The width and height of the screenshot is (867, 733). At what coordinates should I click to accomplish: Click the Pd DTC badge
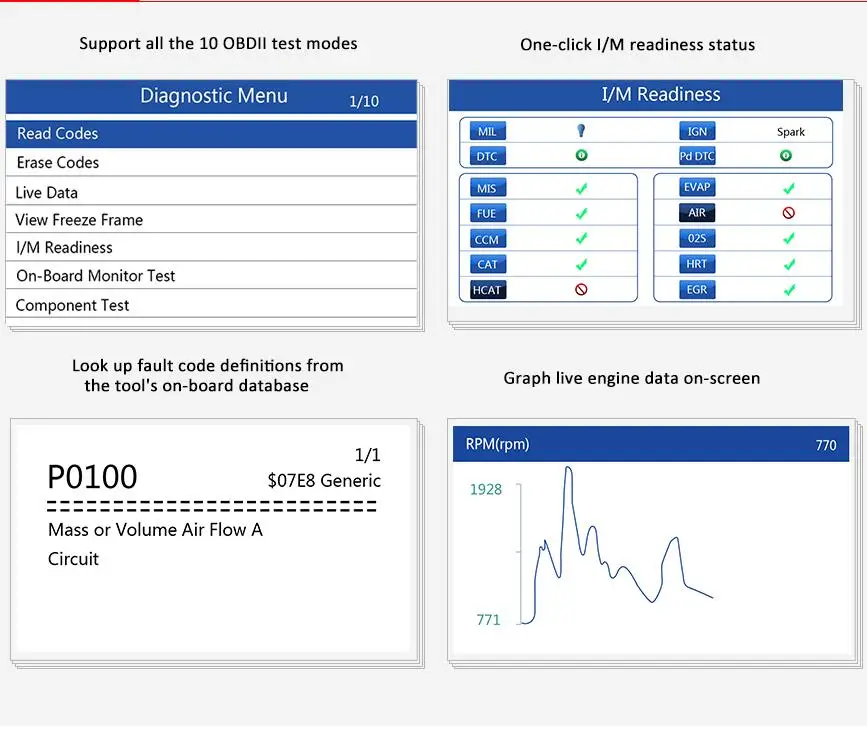[697, 156]
